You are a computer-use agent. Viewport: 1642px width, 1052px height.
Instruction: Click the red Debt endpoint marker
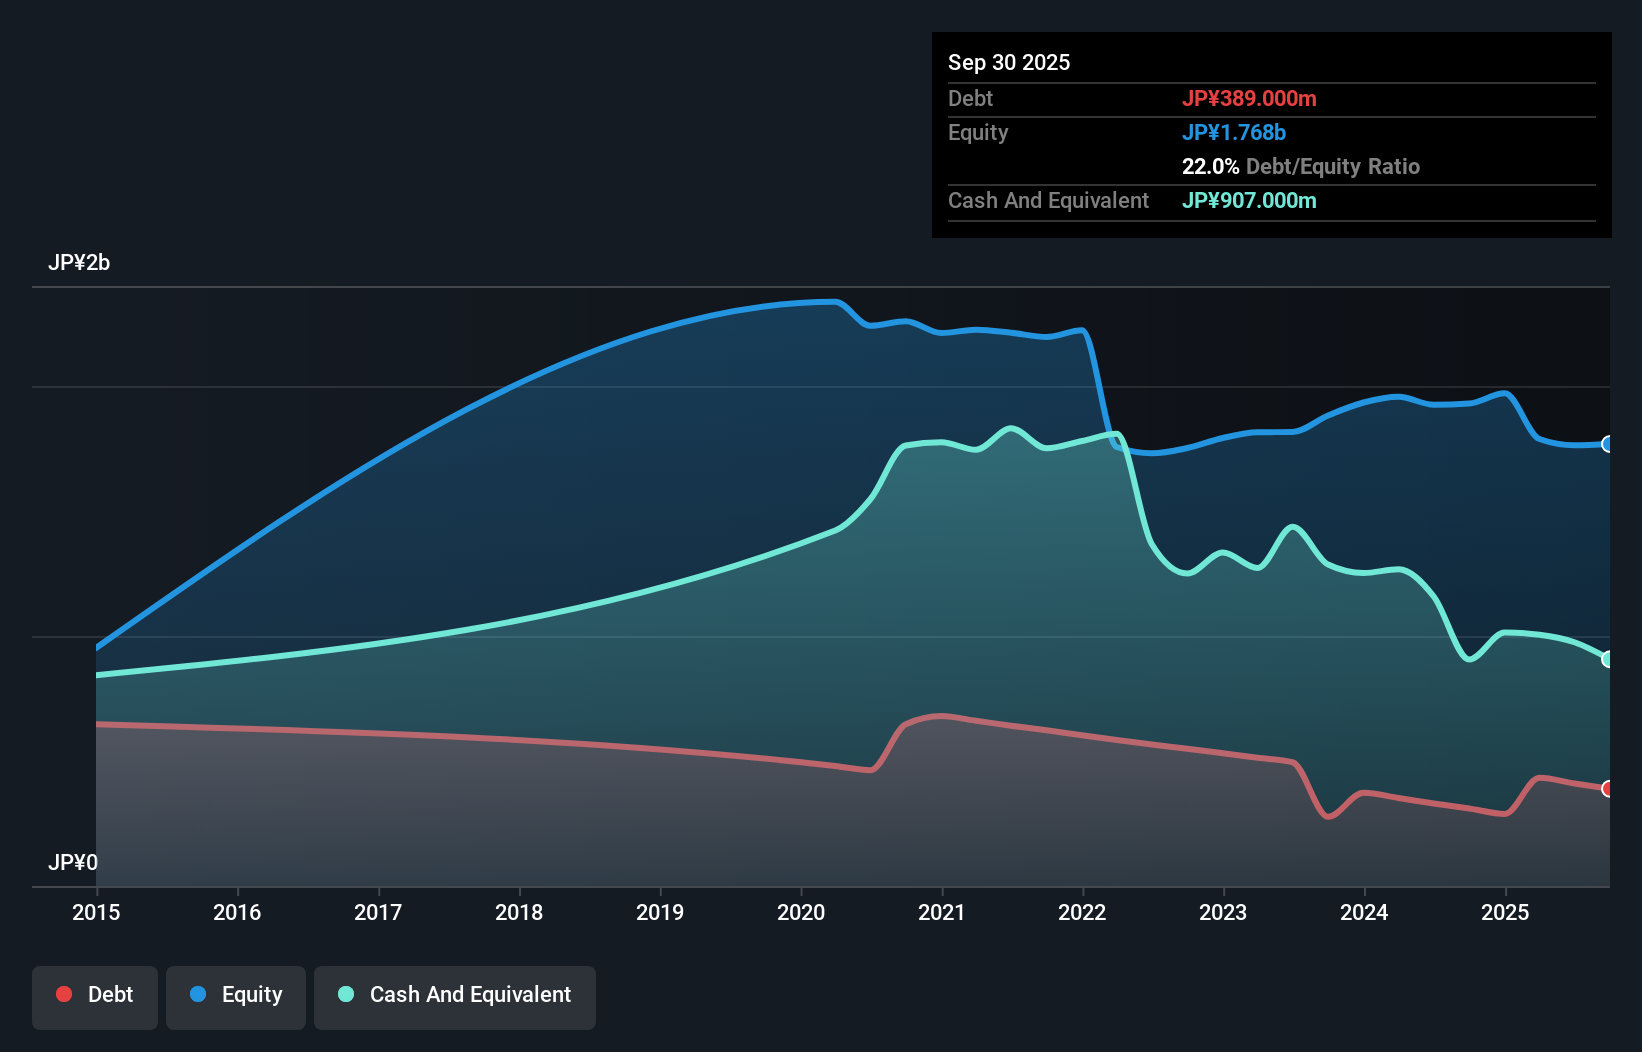1608,788
